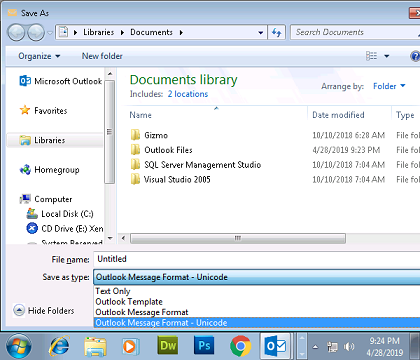The height and width of the screenshot is (360, 420).
Task: Sort by Type column header
Action: [x=405, y=115]
